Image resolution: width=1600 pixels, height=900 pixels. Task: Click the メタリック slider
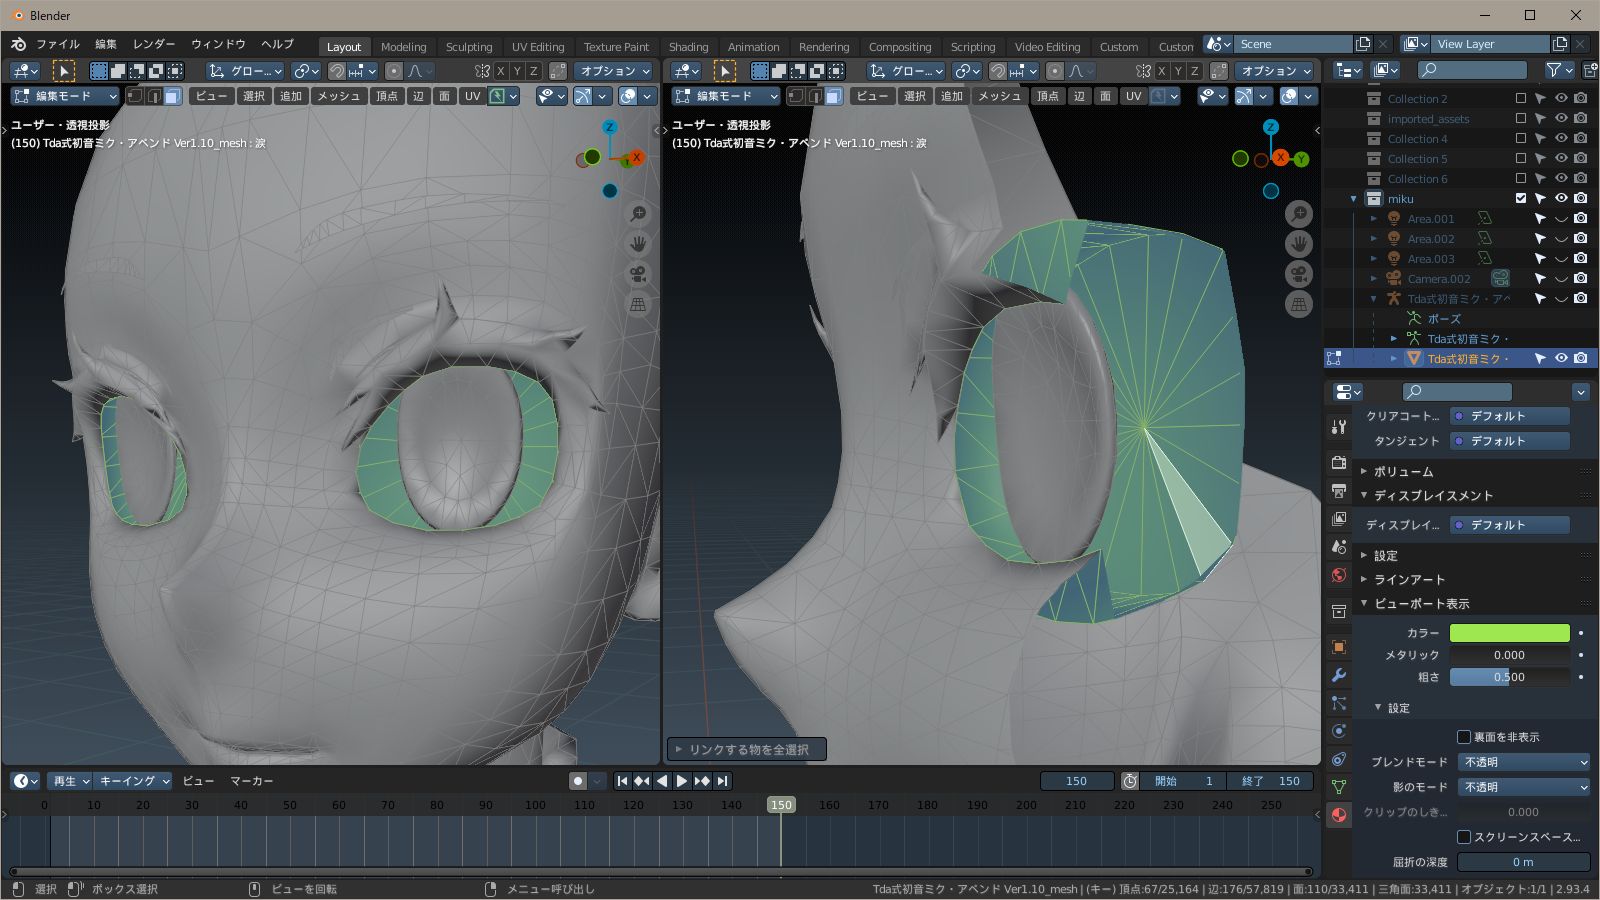[1509, 655]
